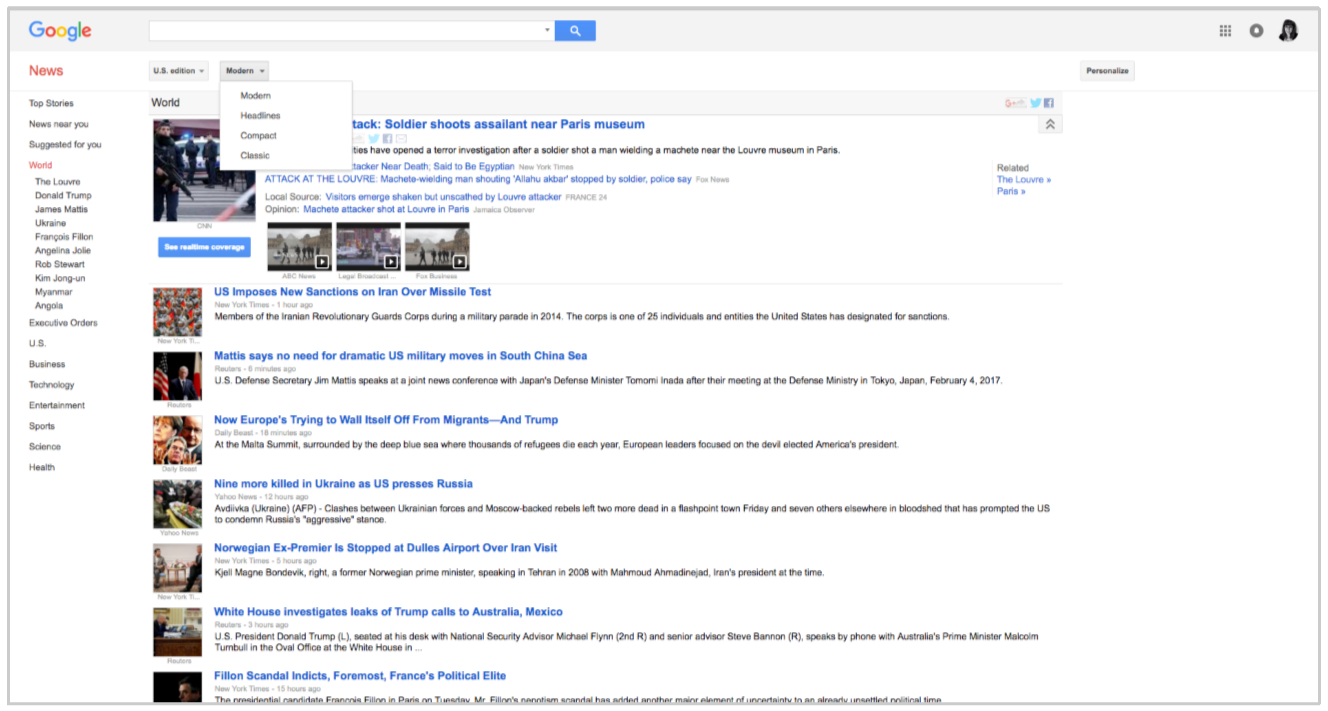The width and height of the screenshot is (1328, 711).
Task: Open News near you section
Action: (x=58, y=124)
